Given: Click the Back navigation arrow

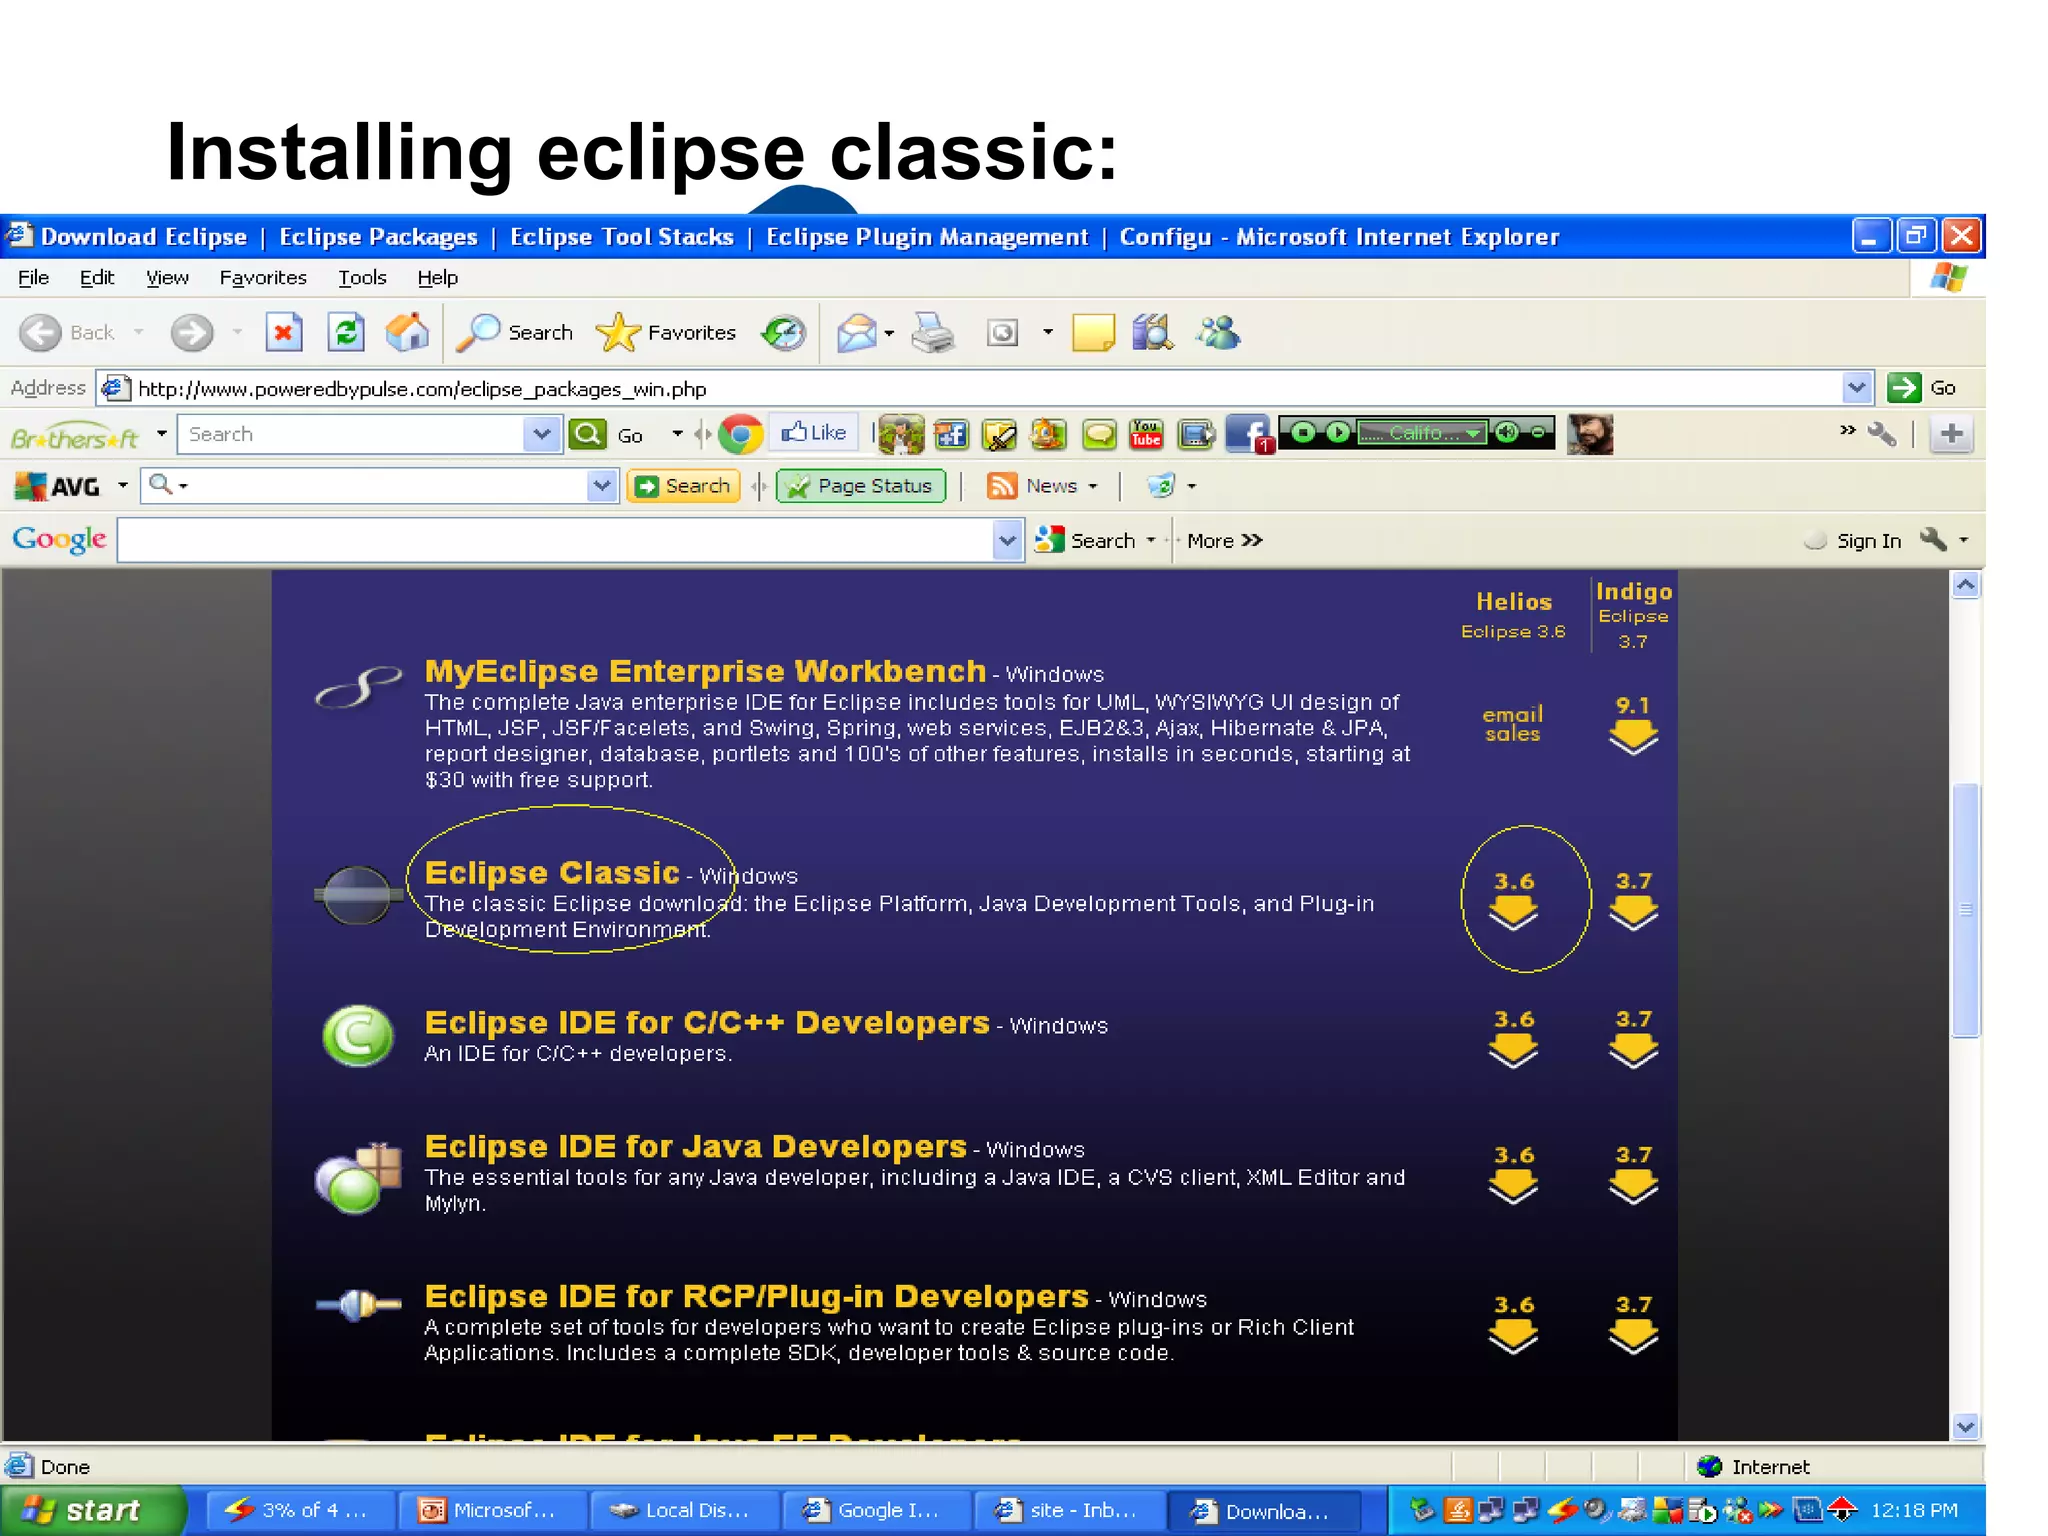Looking at the screenshot, I should tap(41, 333).
